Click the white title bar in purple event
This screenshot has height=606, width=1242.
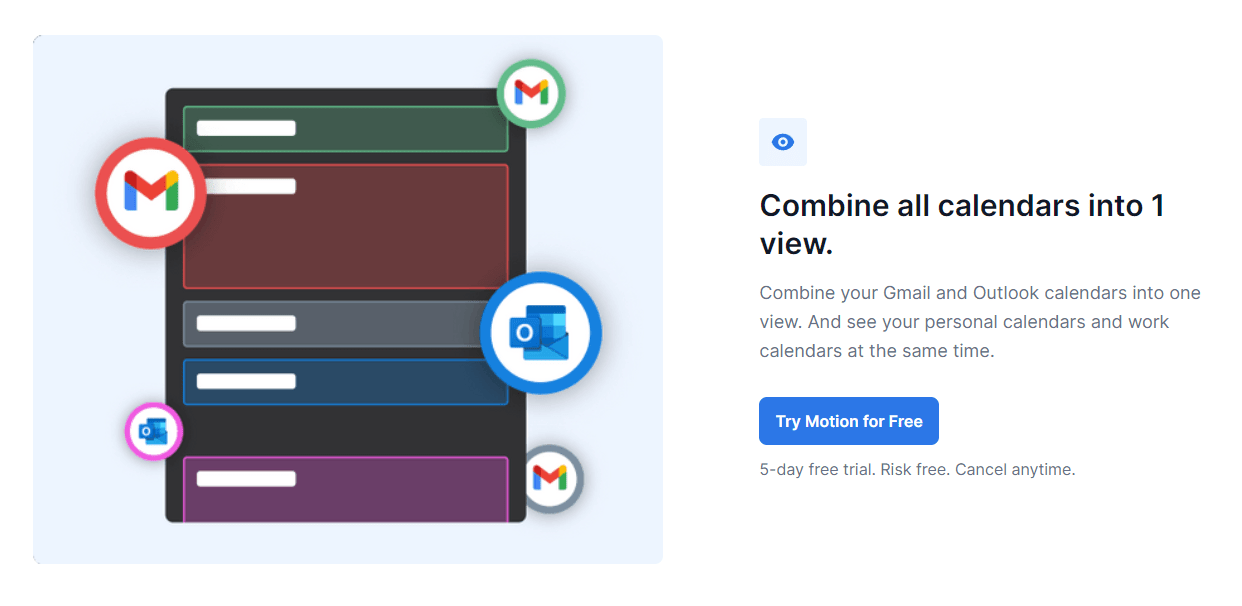[x=246, y=478]
